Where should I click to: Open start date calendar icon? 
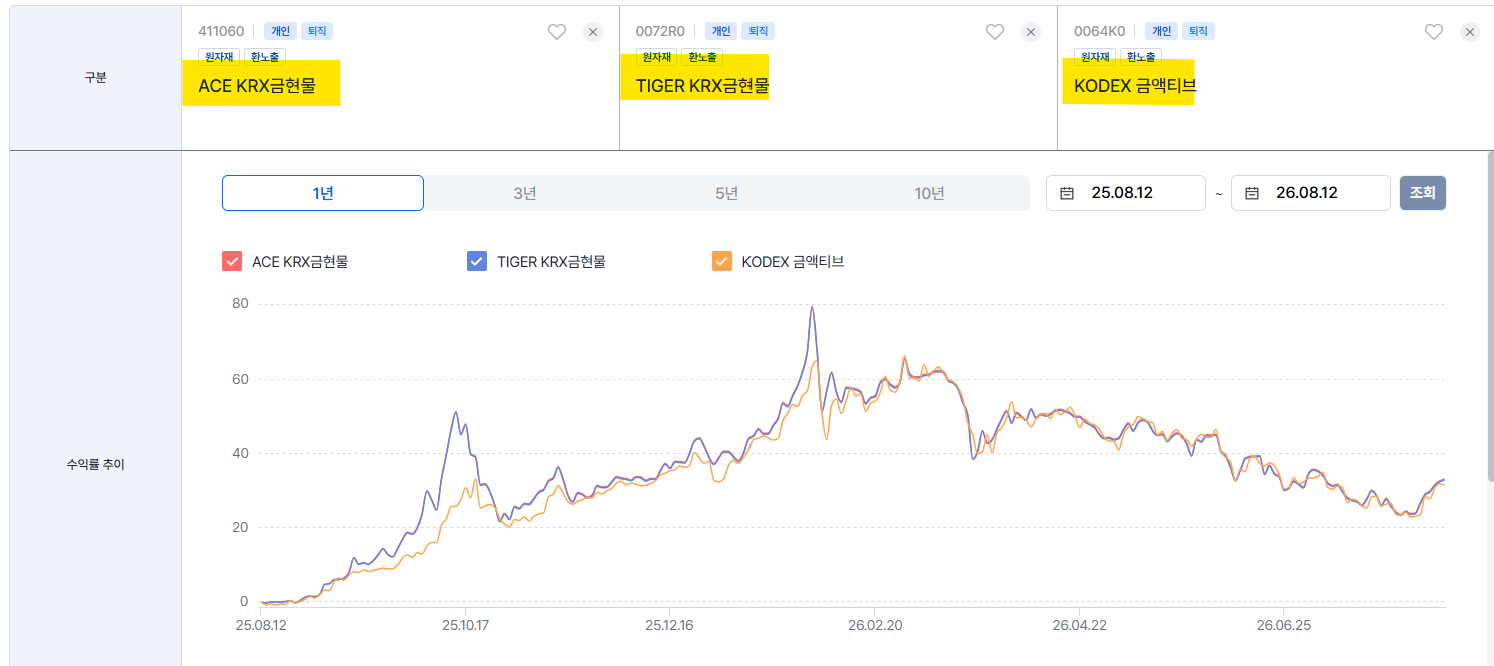(x=1067, y=193)
